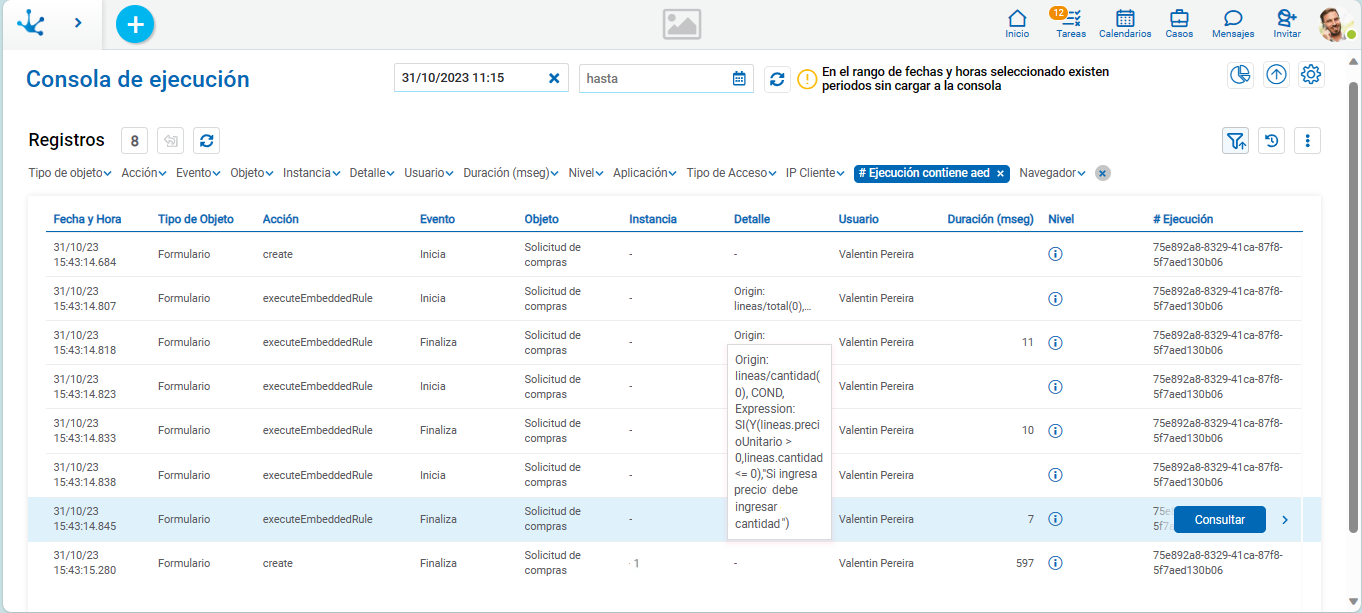Click the Consultar button
Screen dimensions: 1362x613
pos(1219,520)
